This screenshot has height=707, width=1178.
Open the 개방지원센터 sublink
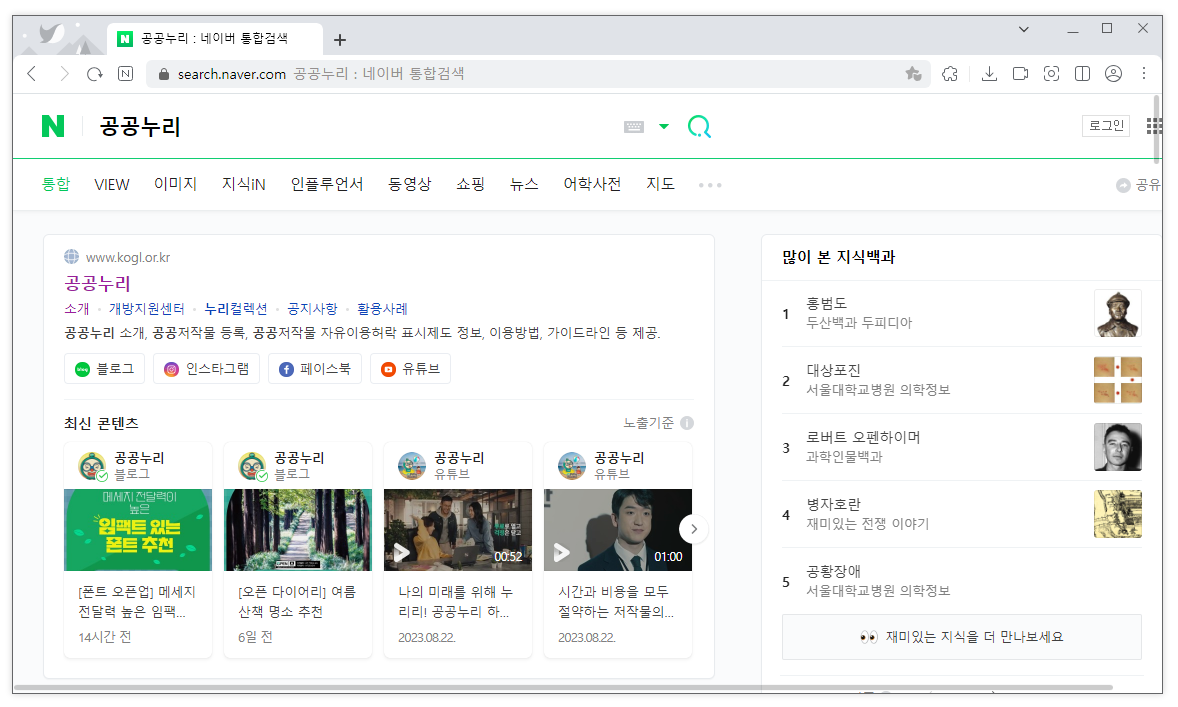pyautogui.click(x=146, y=308)
